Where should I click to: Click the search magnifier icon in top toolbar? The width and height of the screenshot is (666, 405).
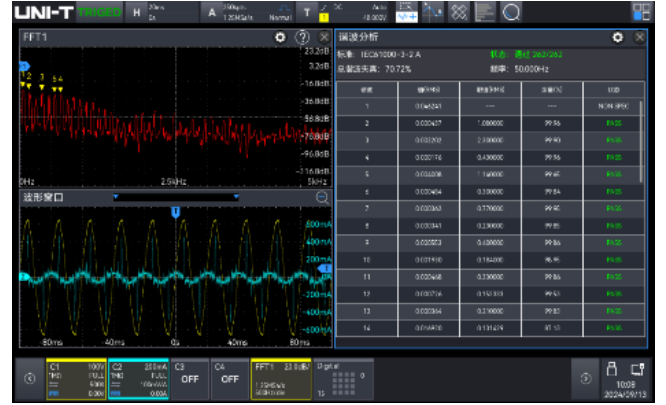[x=511, y=12]
